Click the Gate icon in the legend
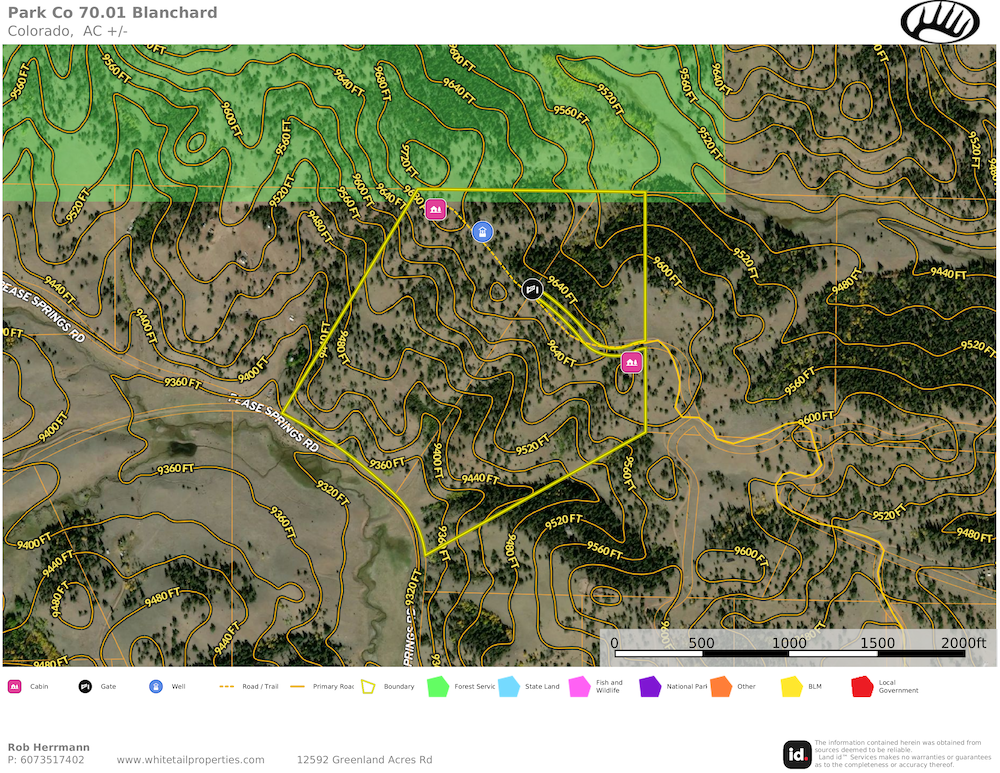The image size is (1000, 773). [x=85, y=687]
